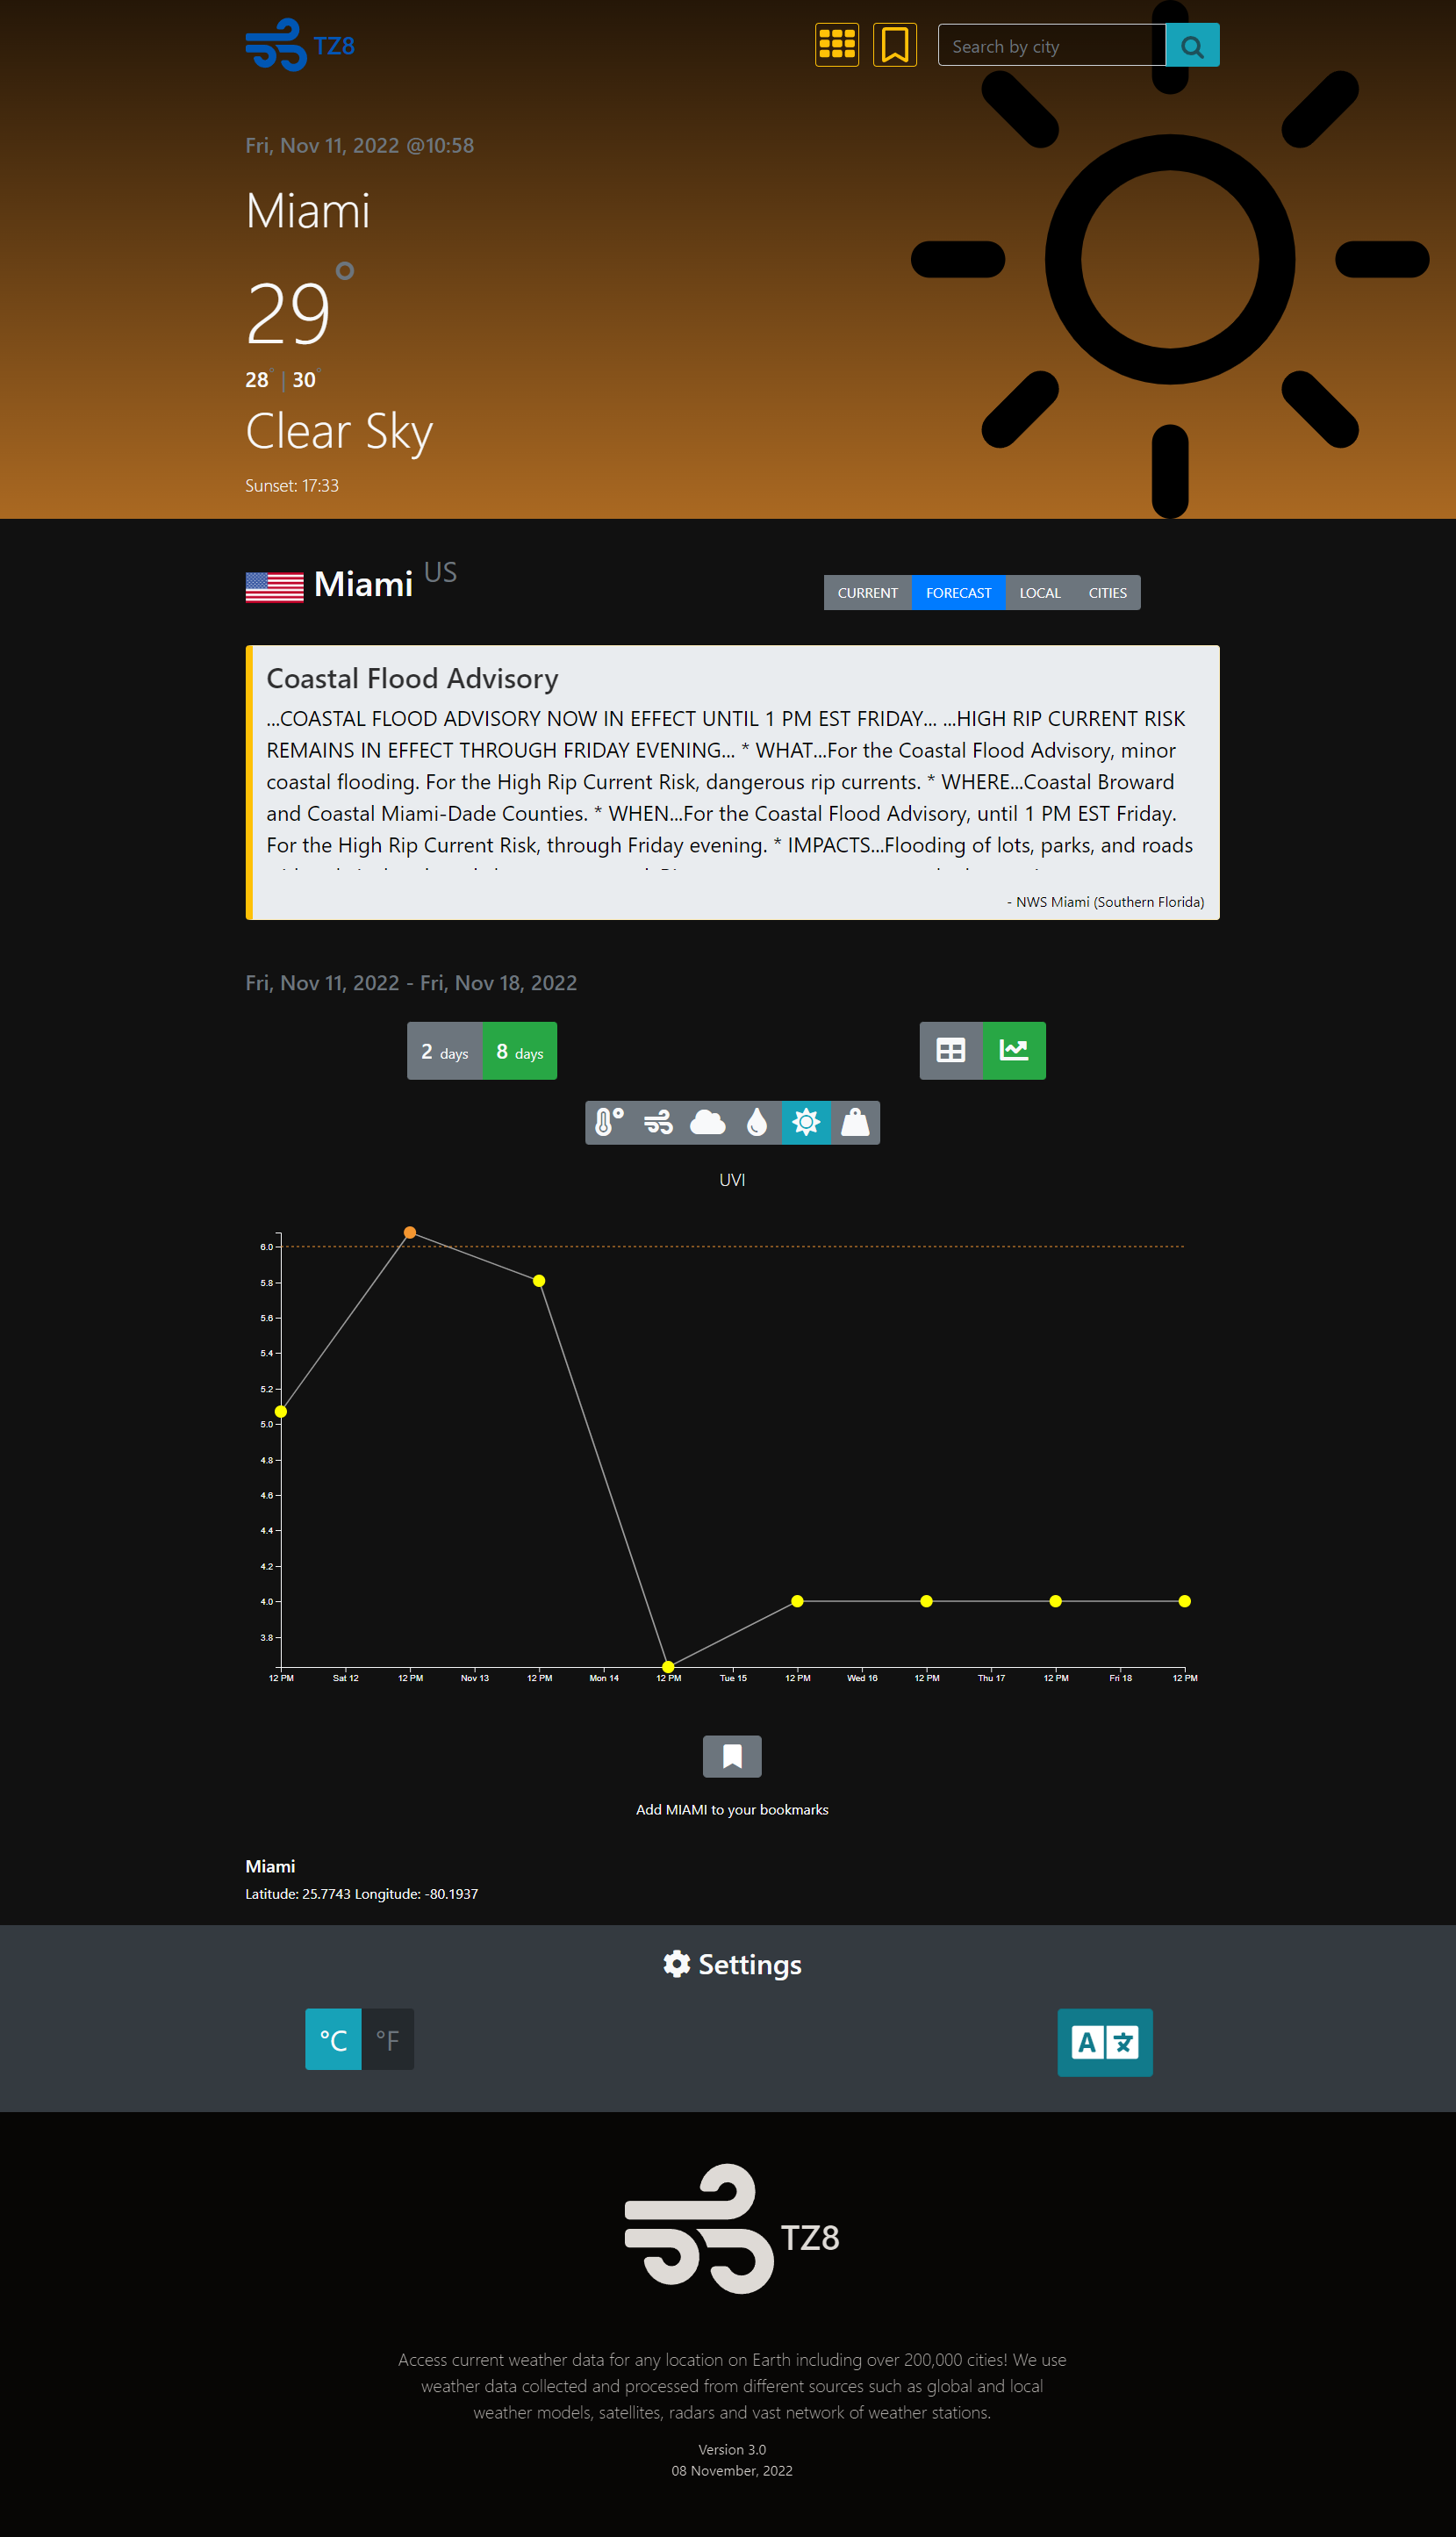The width and height of the screenshot is (1456, 2537).
Task: Click the Settings gear icon
Action: (677, 1964)
